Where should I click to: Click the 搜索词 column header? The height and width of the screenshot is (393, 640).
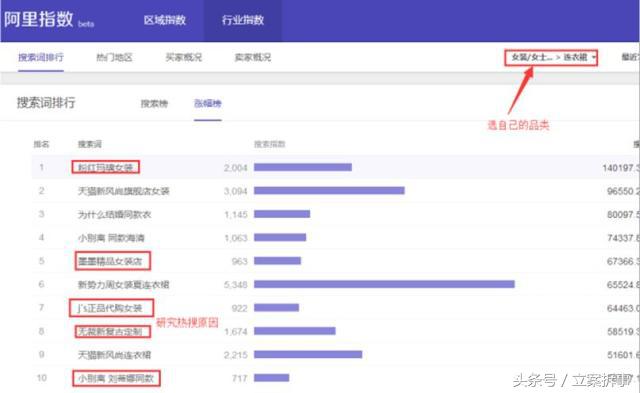point(90,144)
